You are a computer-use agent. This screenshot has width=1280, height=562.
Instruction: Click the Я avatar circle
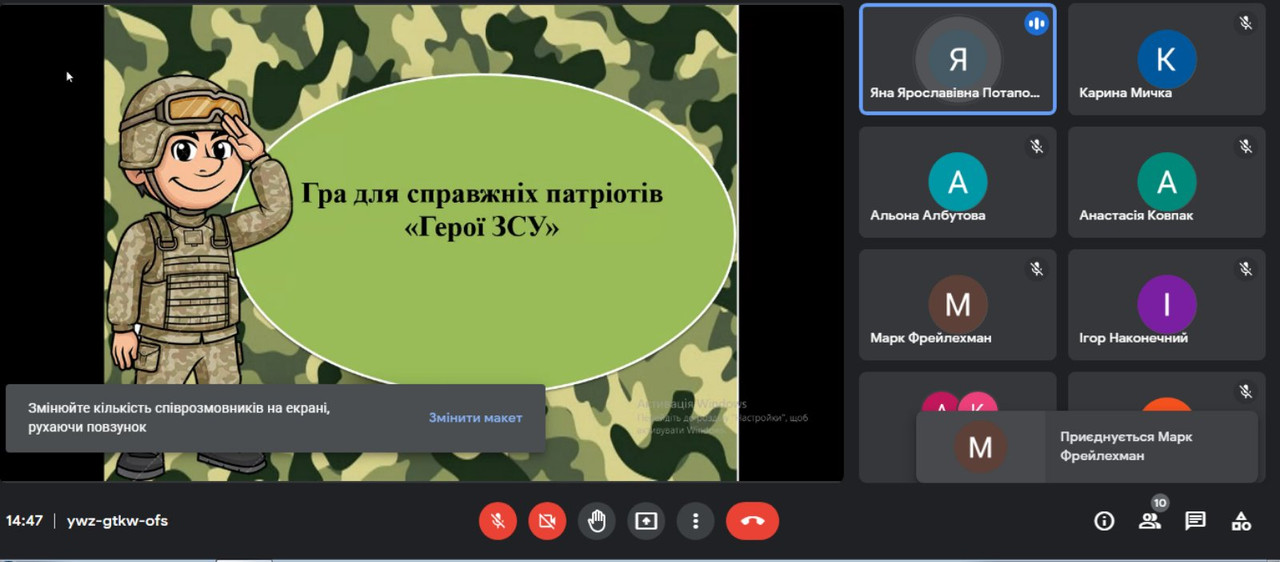coord(958,59)
